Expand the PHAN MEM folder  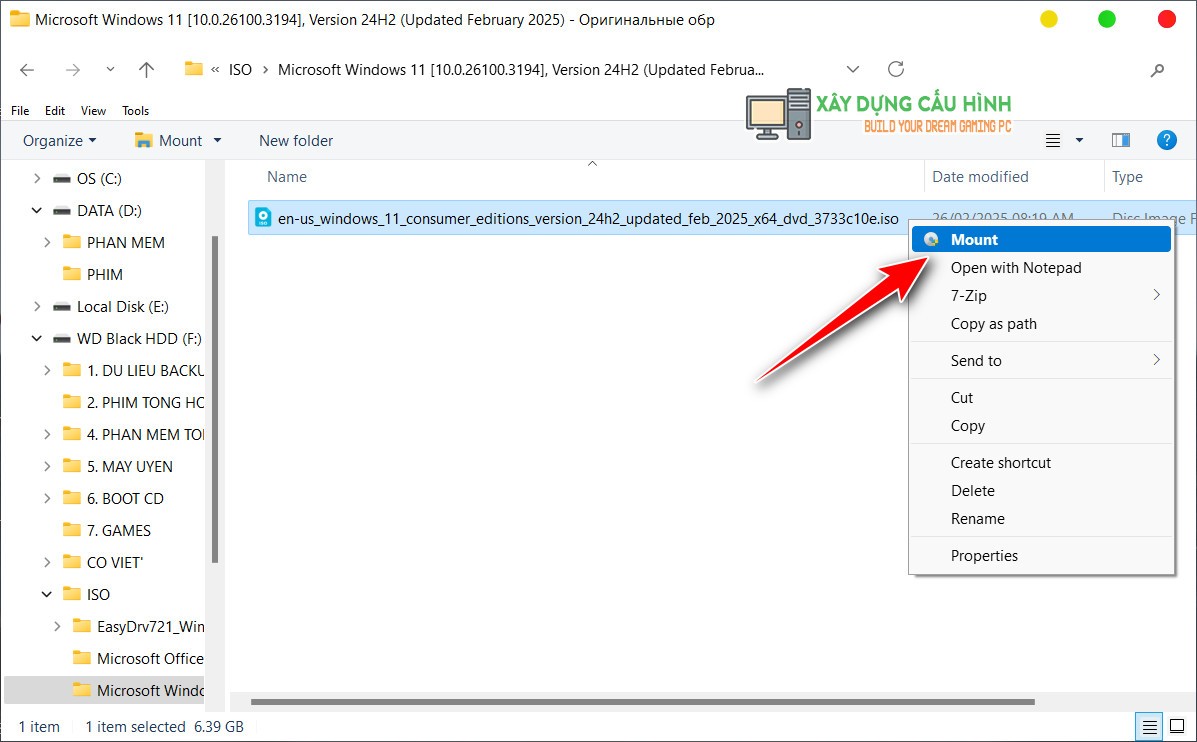coord(47,243)
